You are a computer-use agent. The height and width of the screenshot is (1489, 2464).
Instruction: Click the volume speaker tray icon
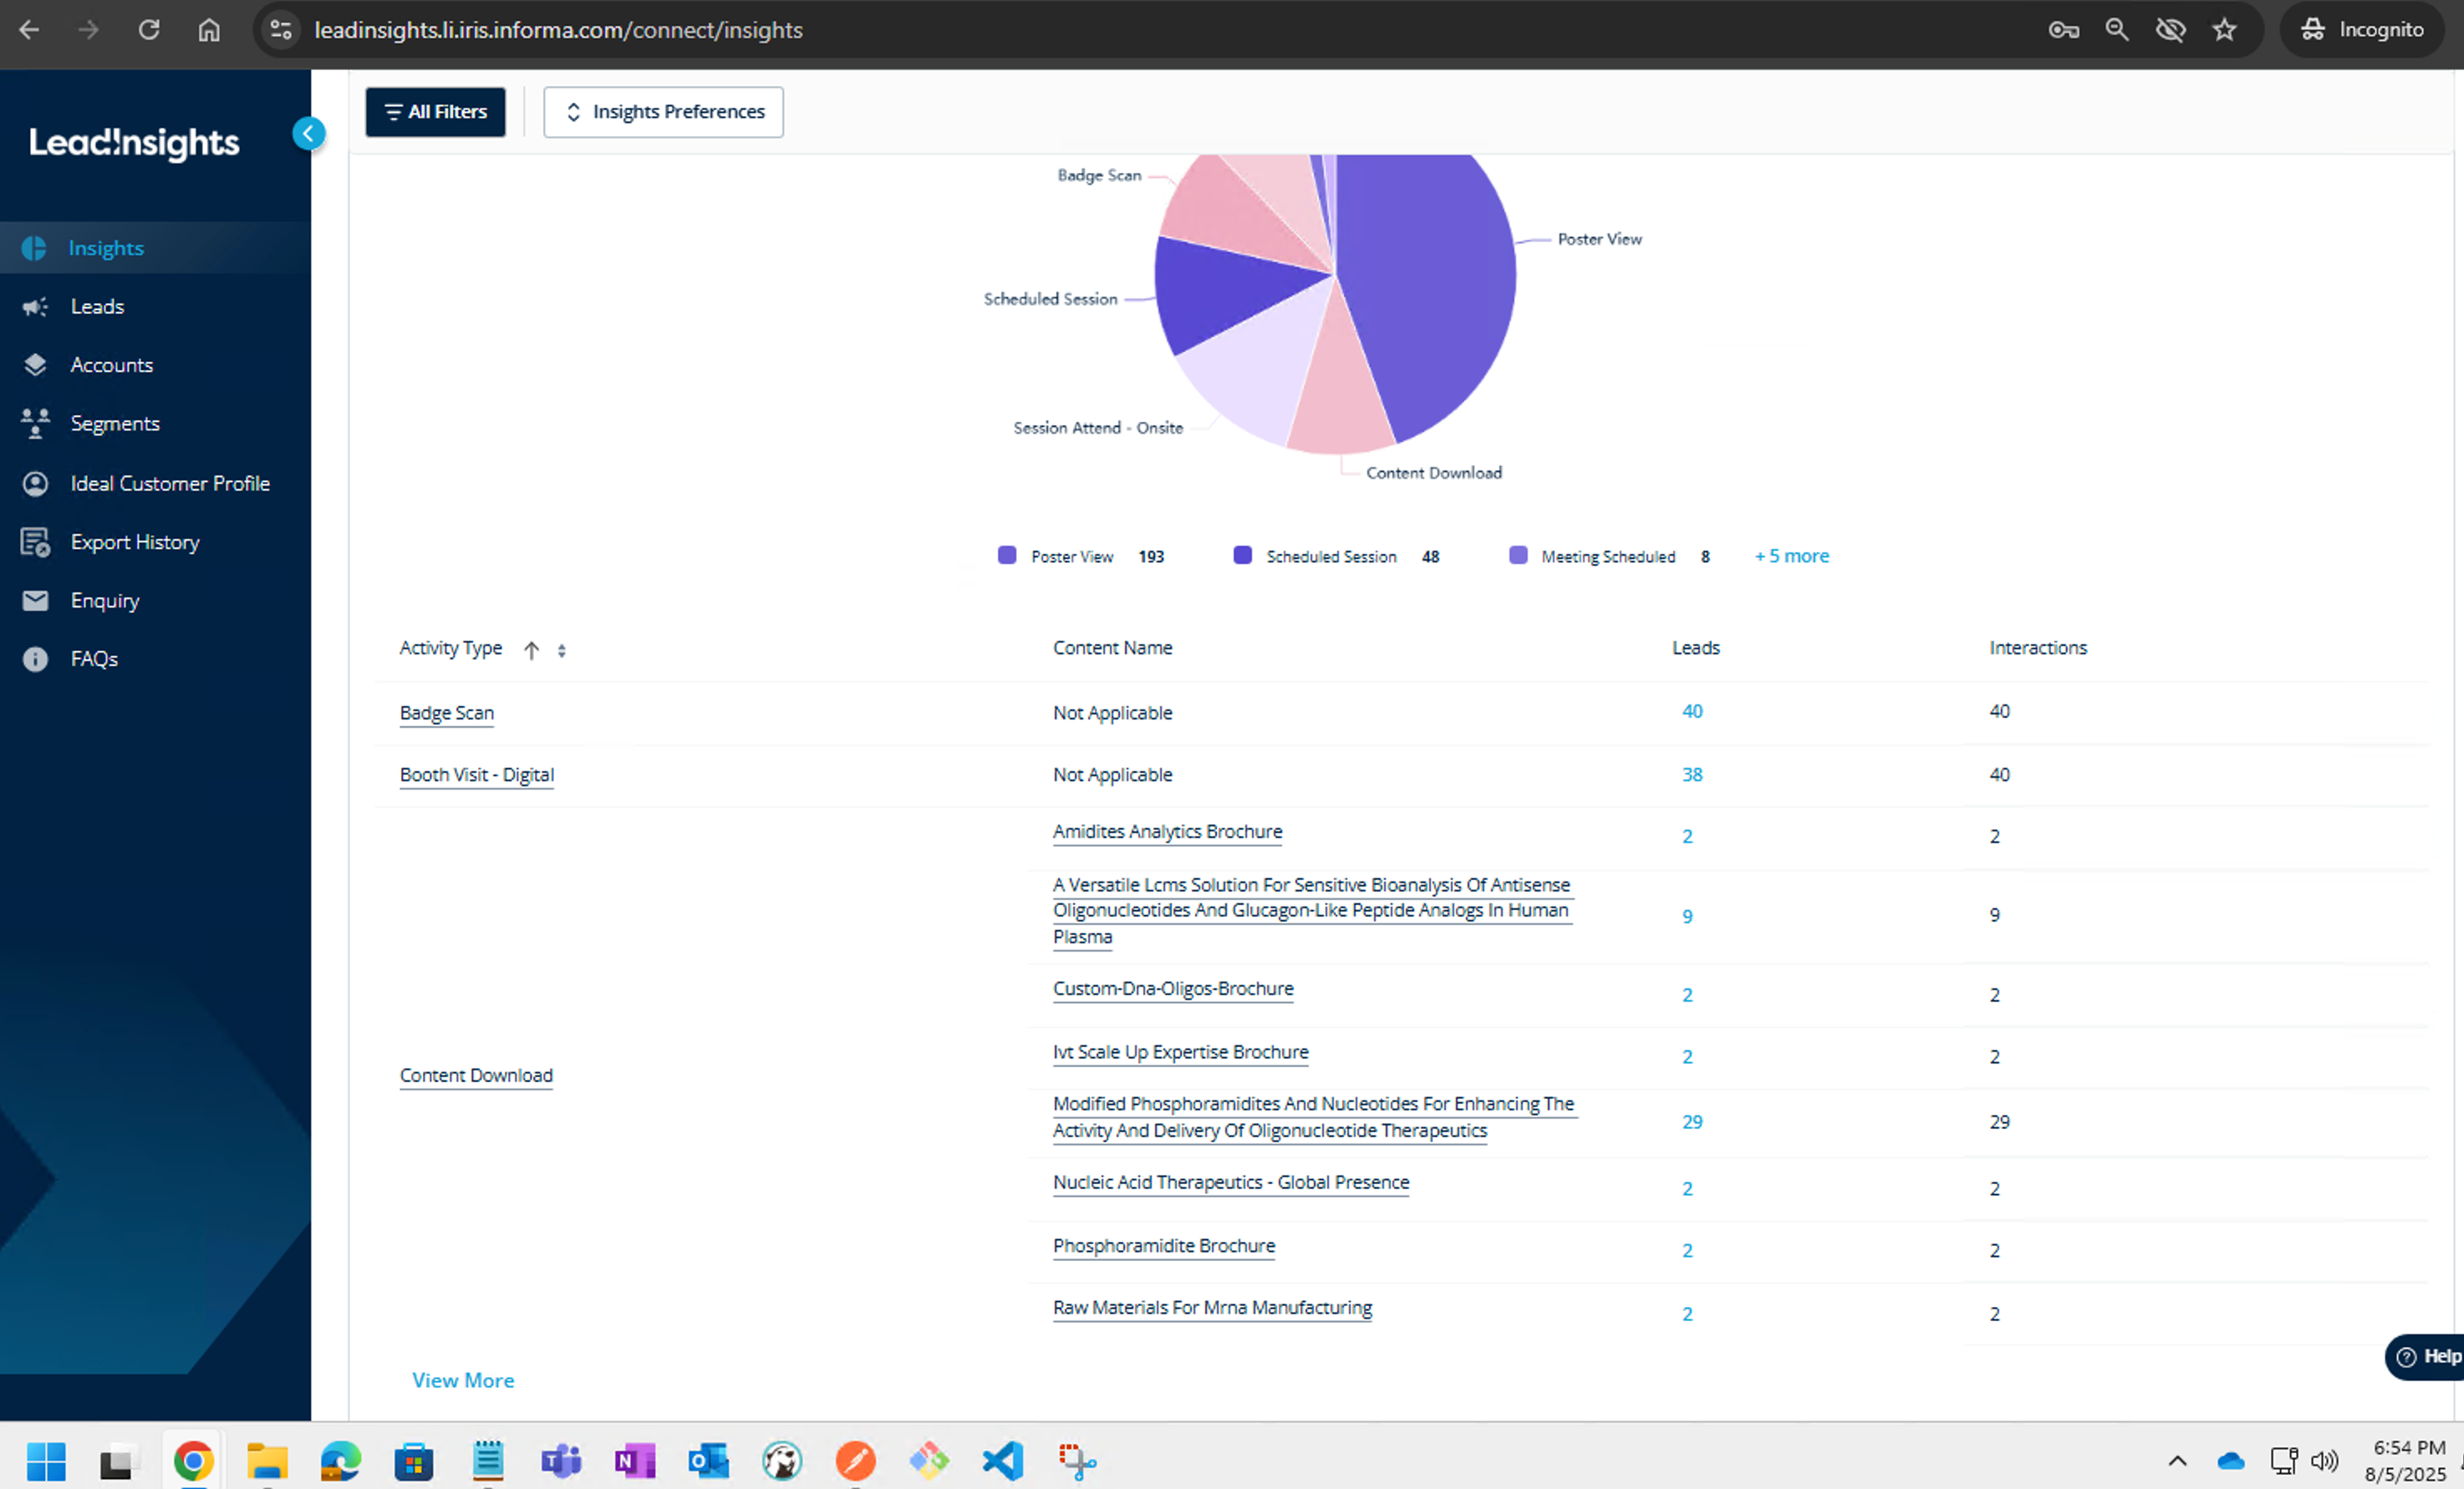pyautogui.click(x=2324, y=1461)
